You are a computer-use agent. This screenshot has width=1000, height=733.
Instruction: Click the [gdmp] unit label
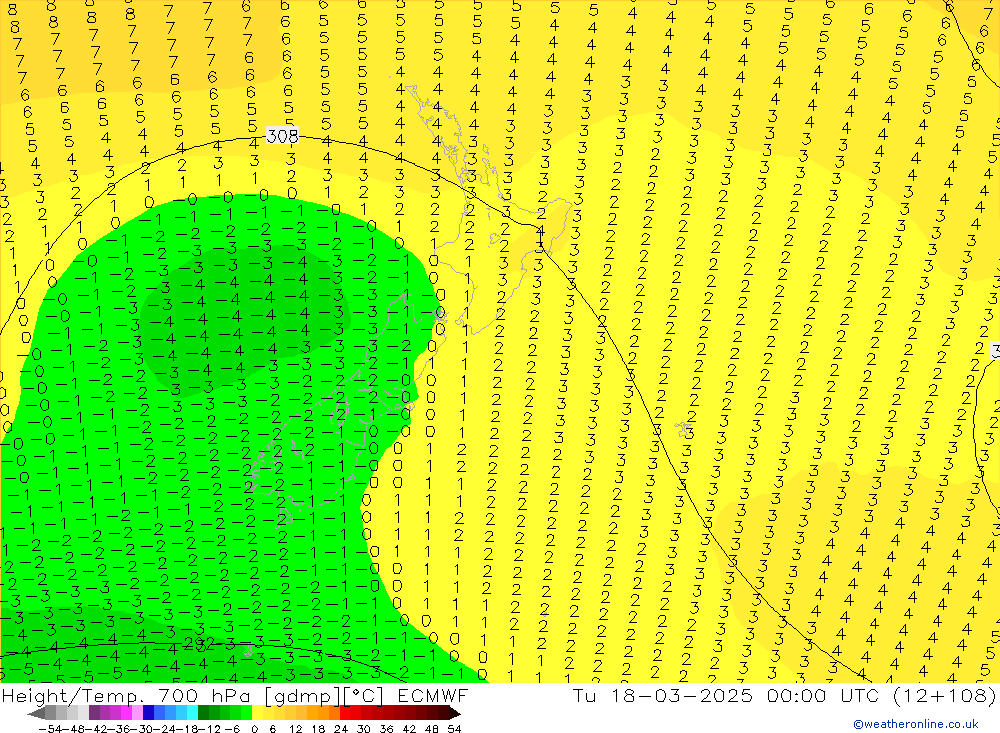(x=303, y=696)
